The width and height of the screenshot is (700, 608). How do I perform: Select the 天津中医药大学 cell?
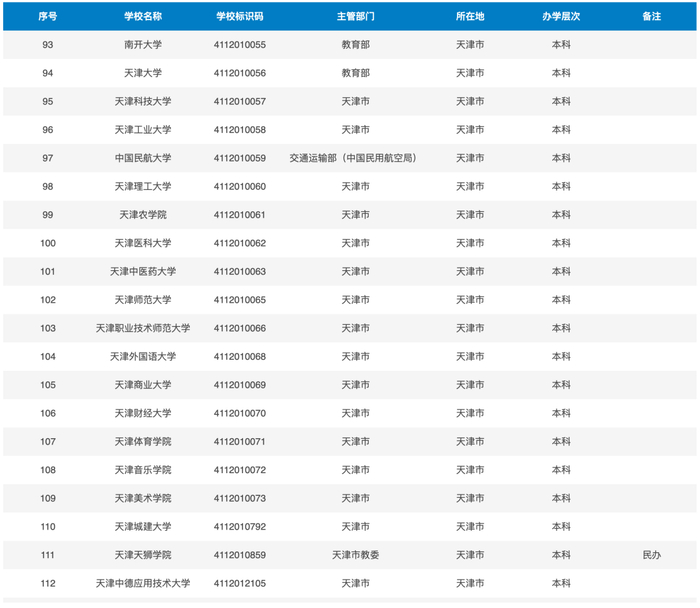(x=143, y=271)
